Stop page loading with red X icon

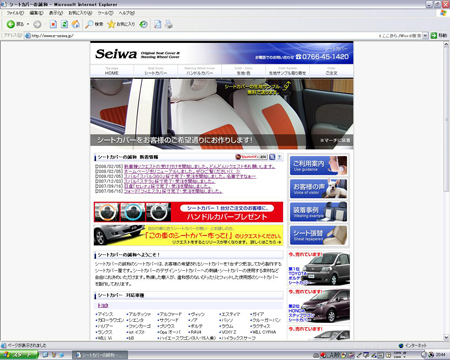[x=53, y=24]
